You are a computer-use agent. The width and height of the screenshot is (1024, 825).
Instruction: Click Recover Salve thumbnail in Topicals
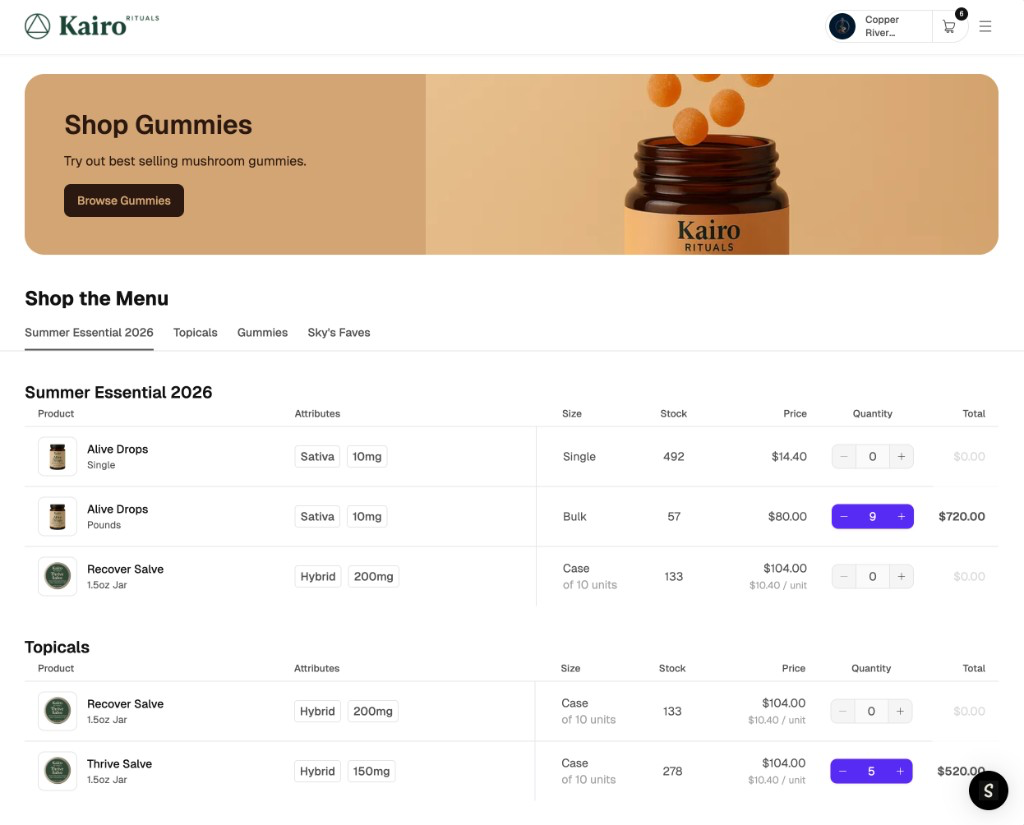[x=57, y=711]
